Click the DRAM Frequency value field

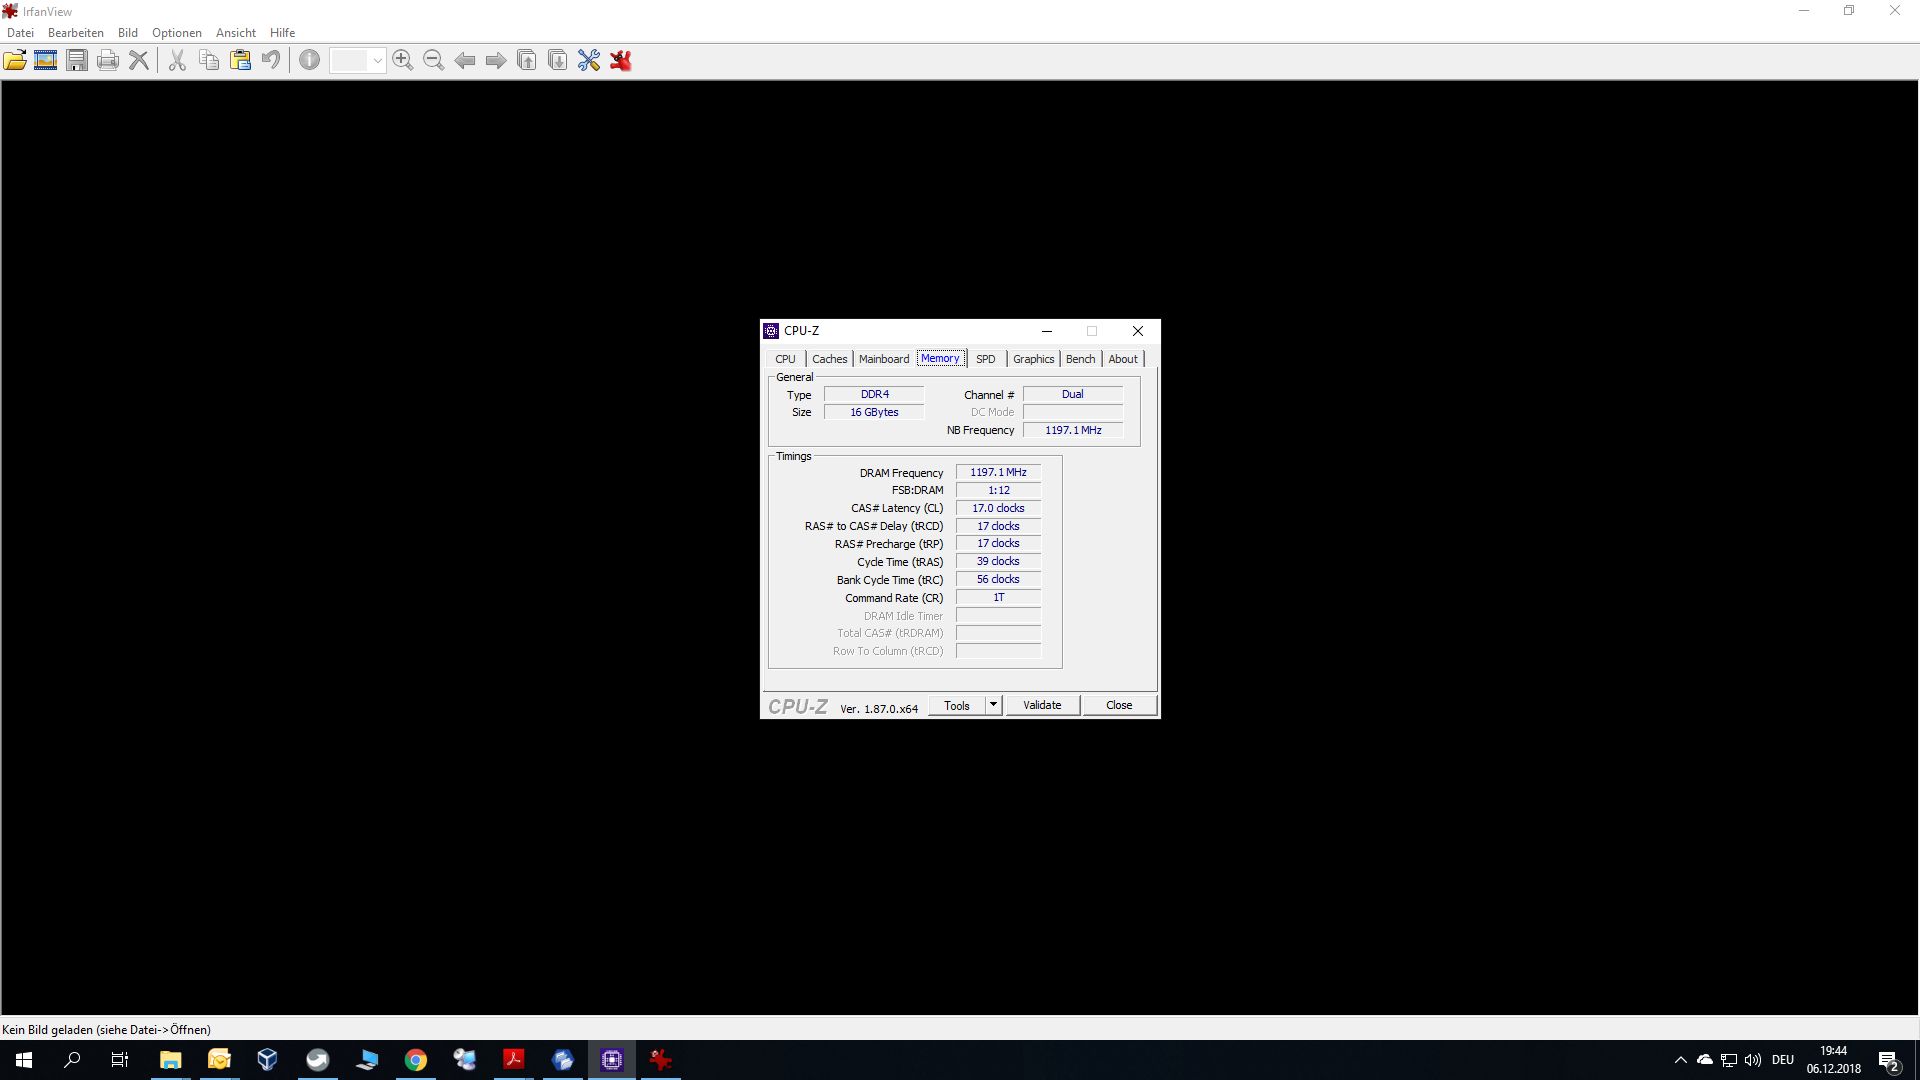(998, 473)
